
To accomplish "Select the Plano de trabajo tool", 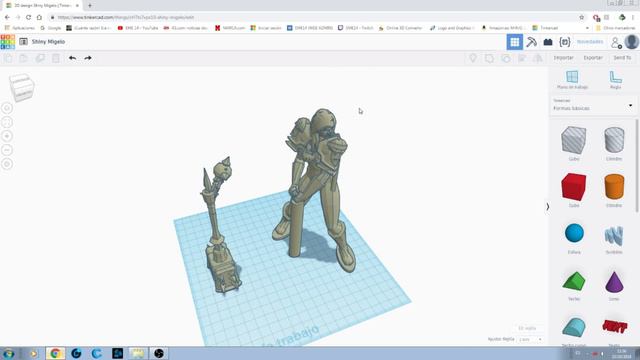I will (572, 80).
